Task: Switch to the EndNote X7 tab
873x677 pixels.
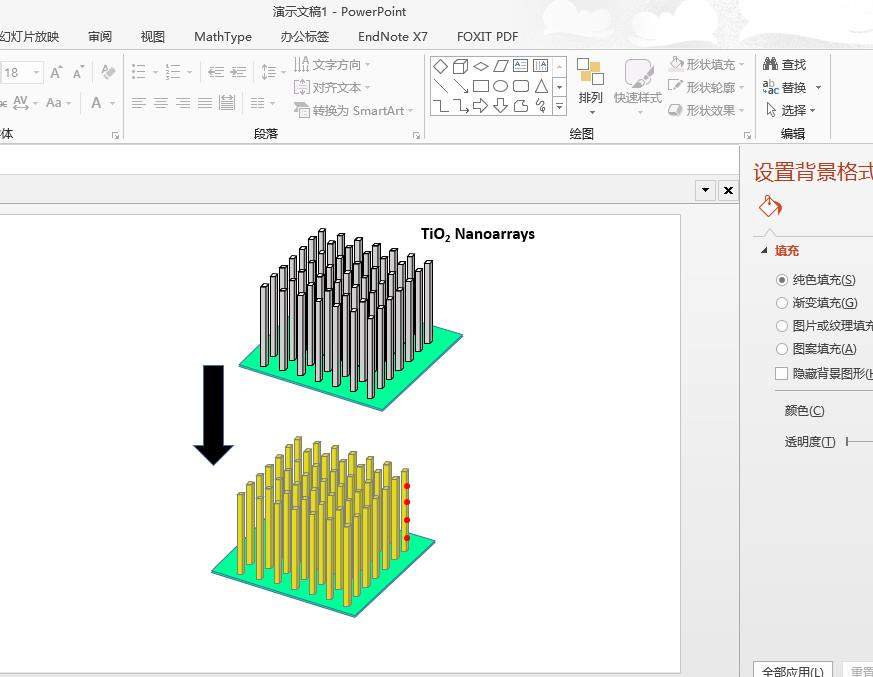Action: [392, 37]
